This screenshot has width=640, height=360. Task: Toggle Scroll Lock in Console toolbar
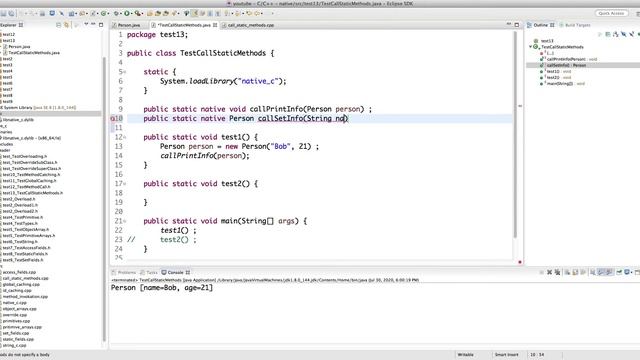[x=575, y=272]
